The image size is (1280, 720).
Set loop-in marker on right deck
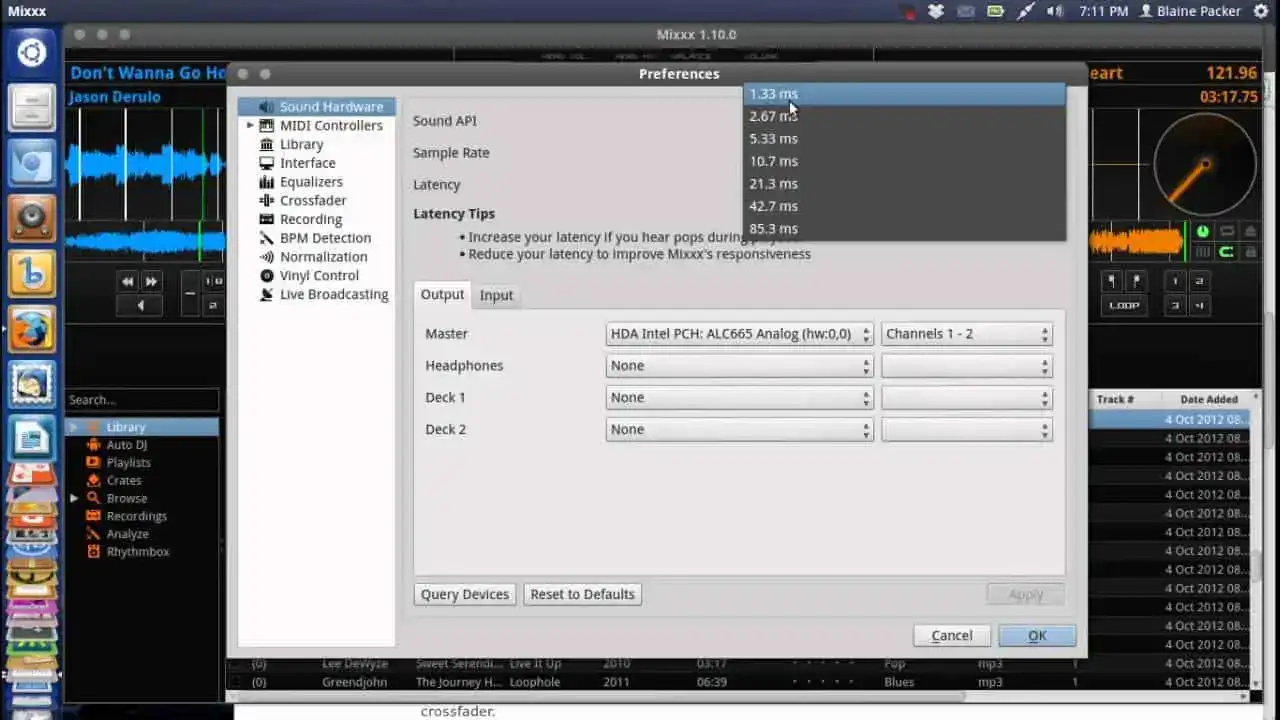(x=1111, y=282)
